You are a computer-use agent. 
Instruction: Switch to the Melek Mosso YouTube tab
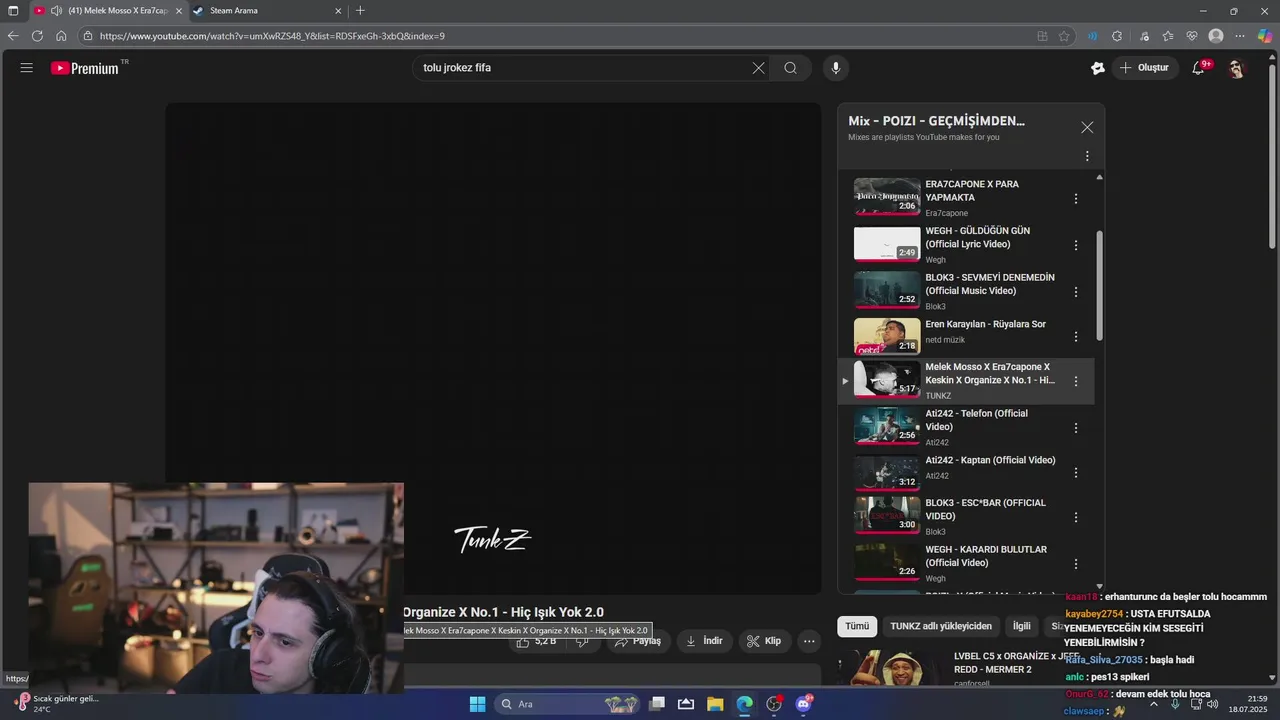point(110,11)
